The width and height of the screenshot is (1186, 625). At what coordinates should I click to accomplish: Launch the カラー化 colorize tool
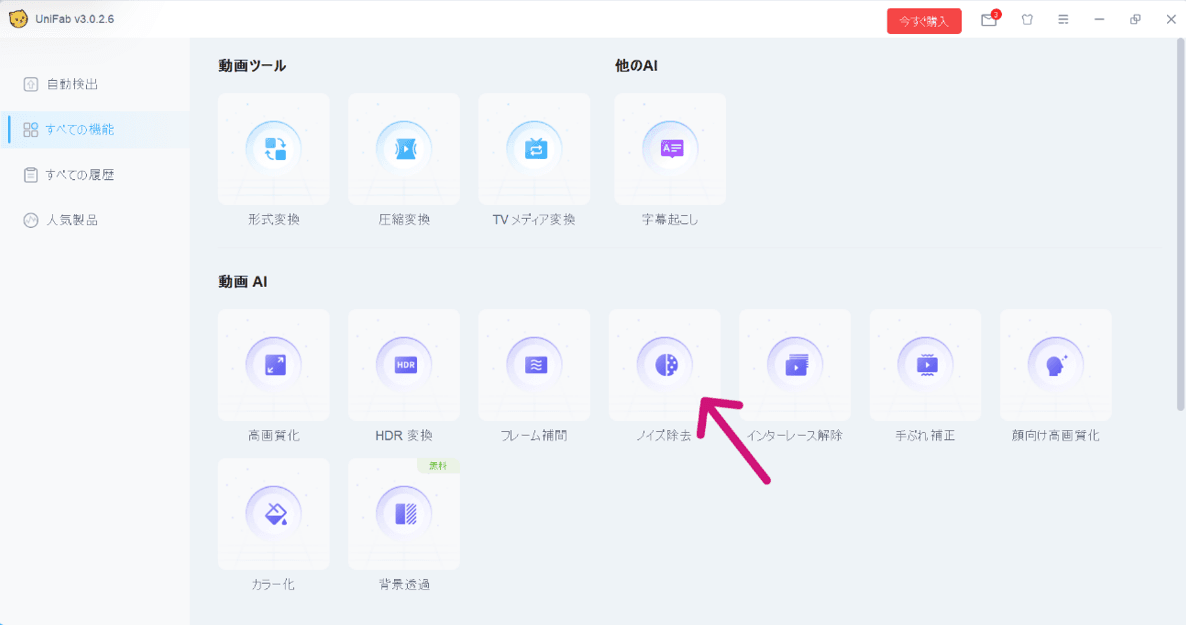click(x=274, y=515)
